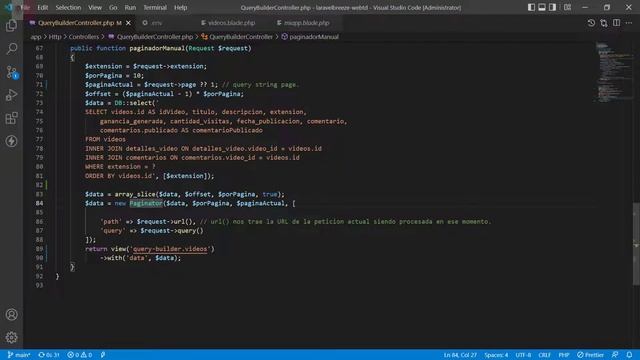
Task: Click the PHP language mode indicator
Action: click(x=564, y=355)
